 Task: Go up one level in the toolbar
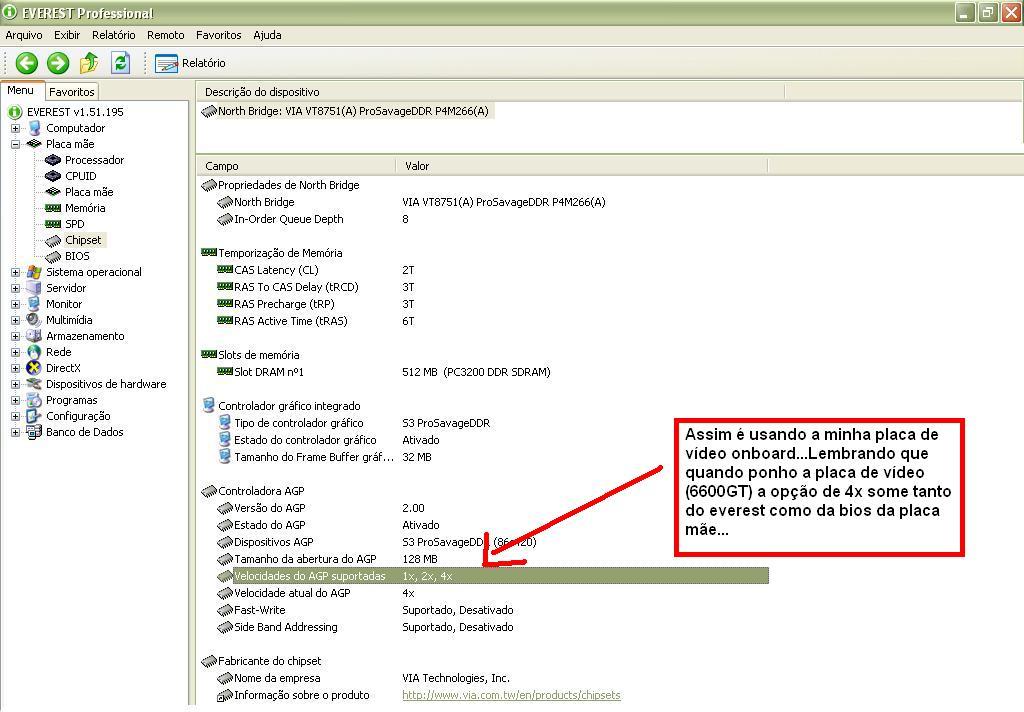pos(89,63)
